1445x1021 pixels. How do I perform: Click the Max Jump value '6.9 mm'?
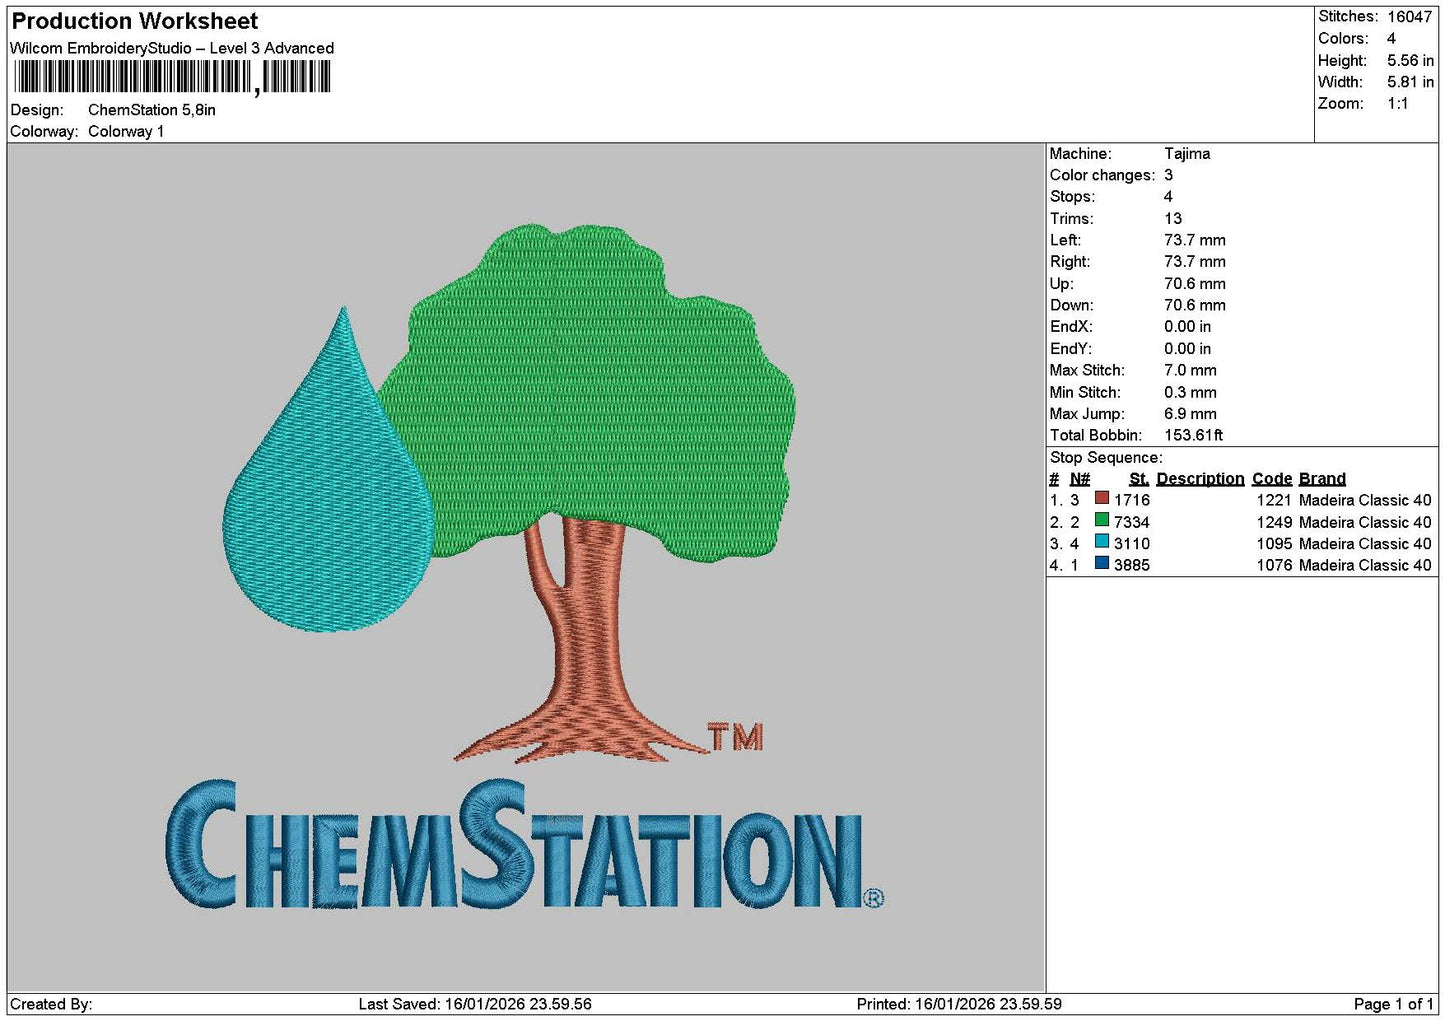coord(1190,414)
